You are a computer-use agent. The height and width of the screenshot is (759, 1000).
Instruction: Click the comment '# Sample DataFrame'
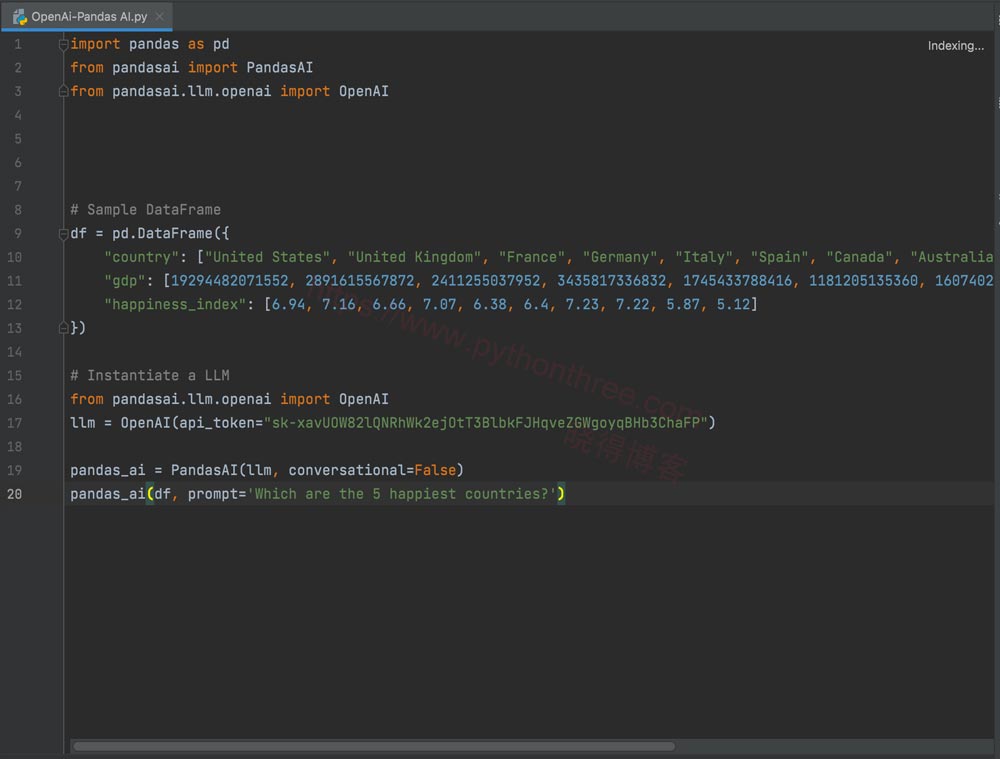[145, 210]
